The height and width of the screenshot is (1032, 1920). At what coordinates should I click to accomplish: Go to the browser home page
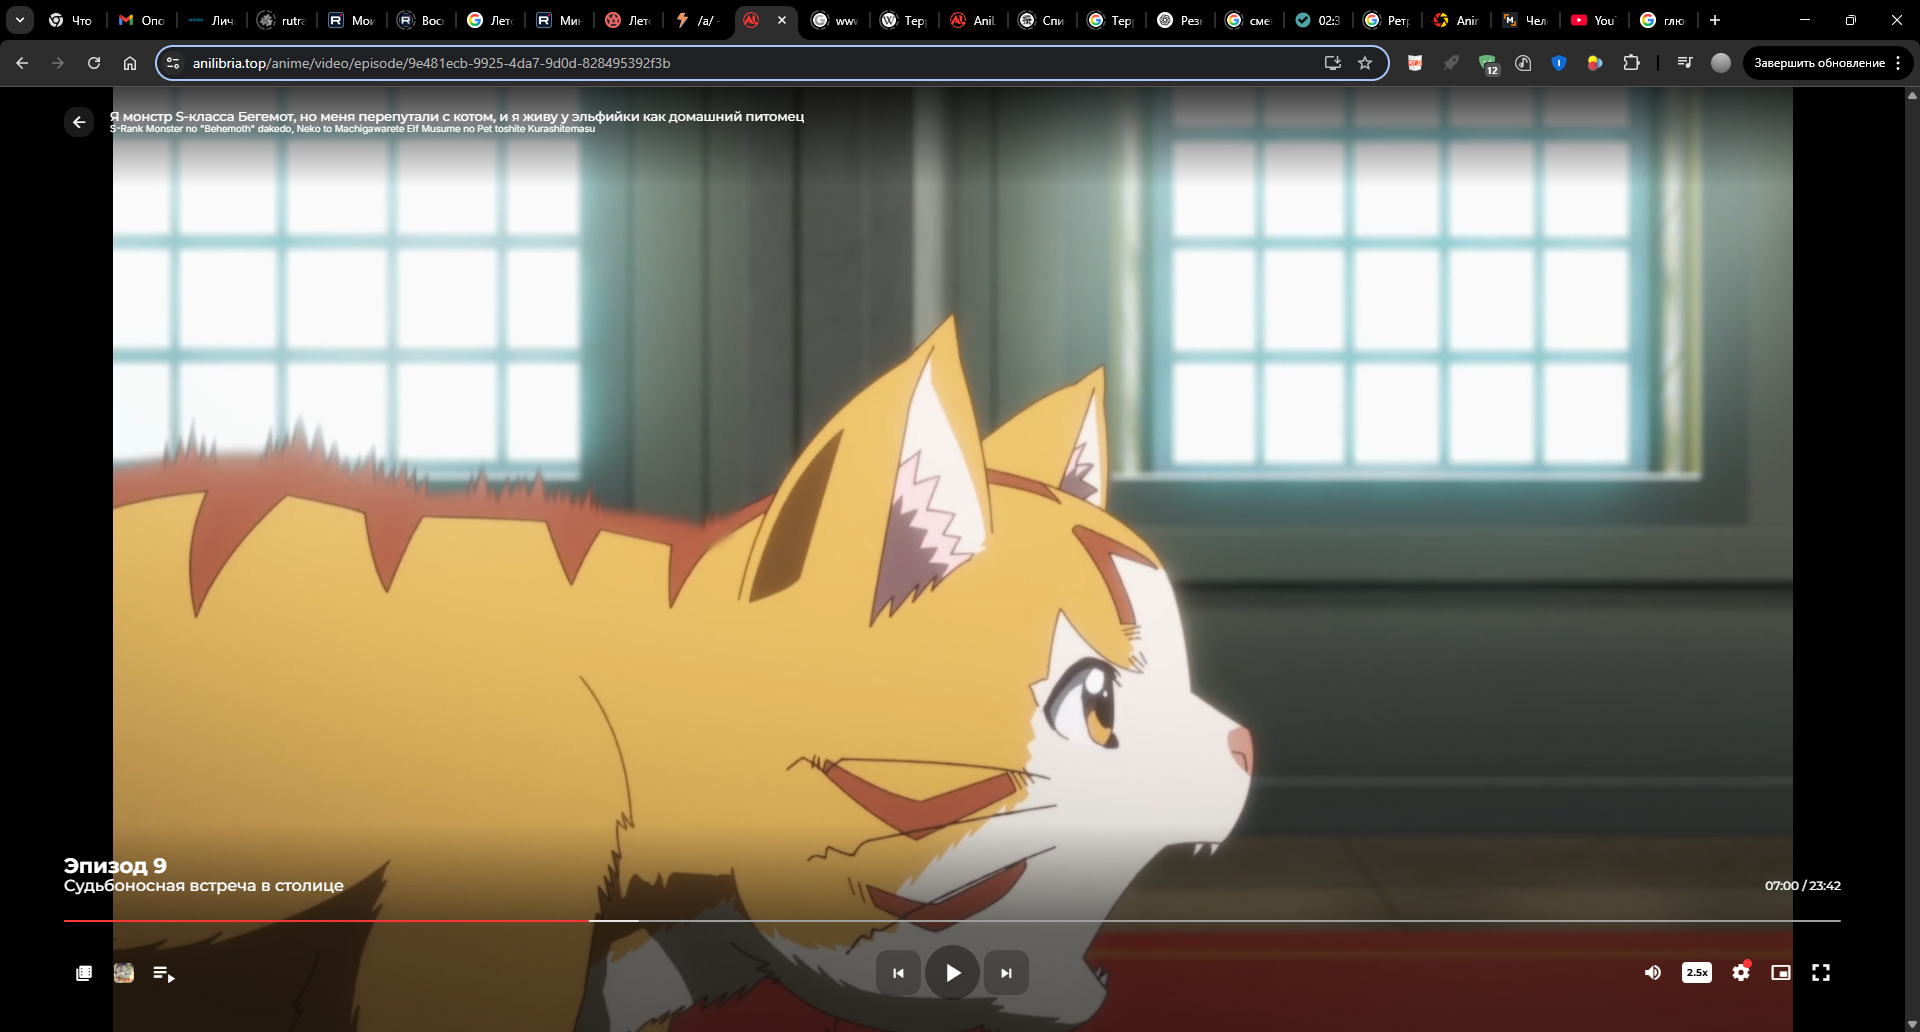point(130,63)
